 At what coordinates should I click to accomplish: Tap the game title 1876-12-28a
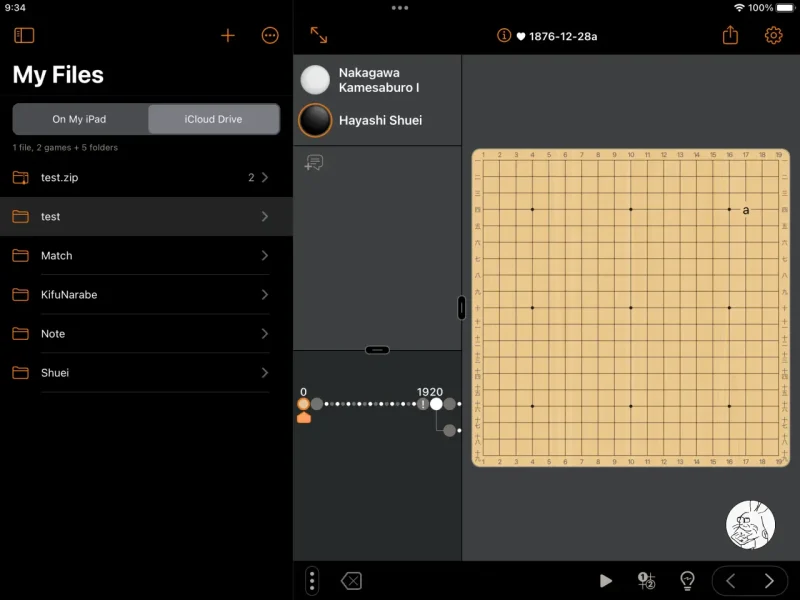tap(563, 36)
